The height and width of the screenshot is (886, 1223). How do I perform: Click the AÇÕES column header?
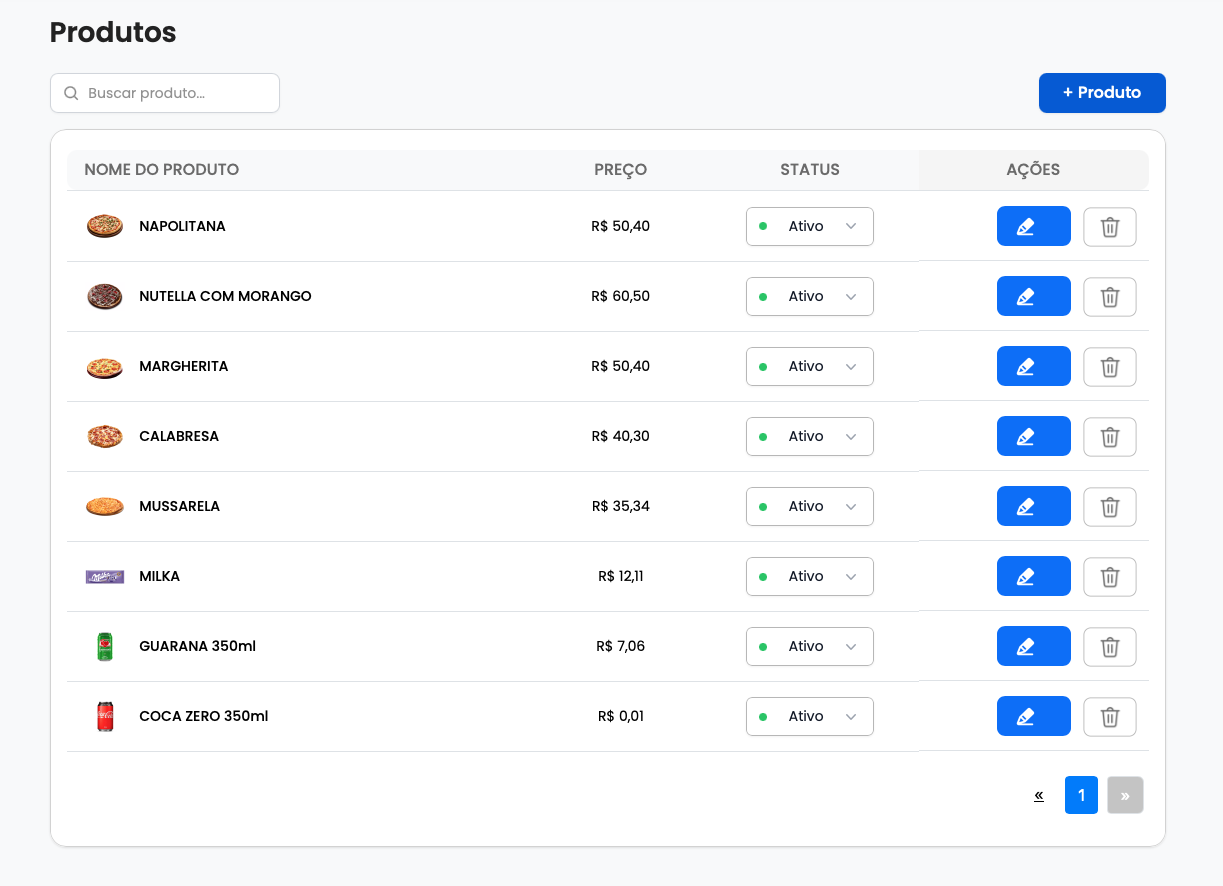(x=1033, y=169)
